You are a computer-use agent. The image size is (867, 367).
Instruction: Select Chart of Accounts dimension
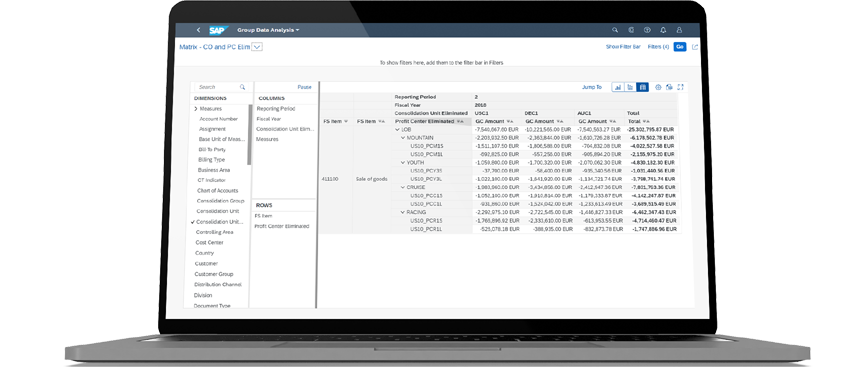tap(217, 191)
